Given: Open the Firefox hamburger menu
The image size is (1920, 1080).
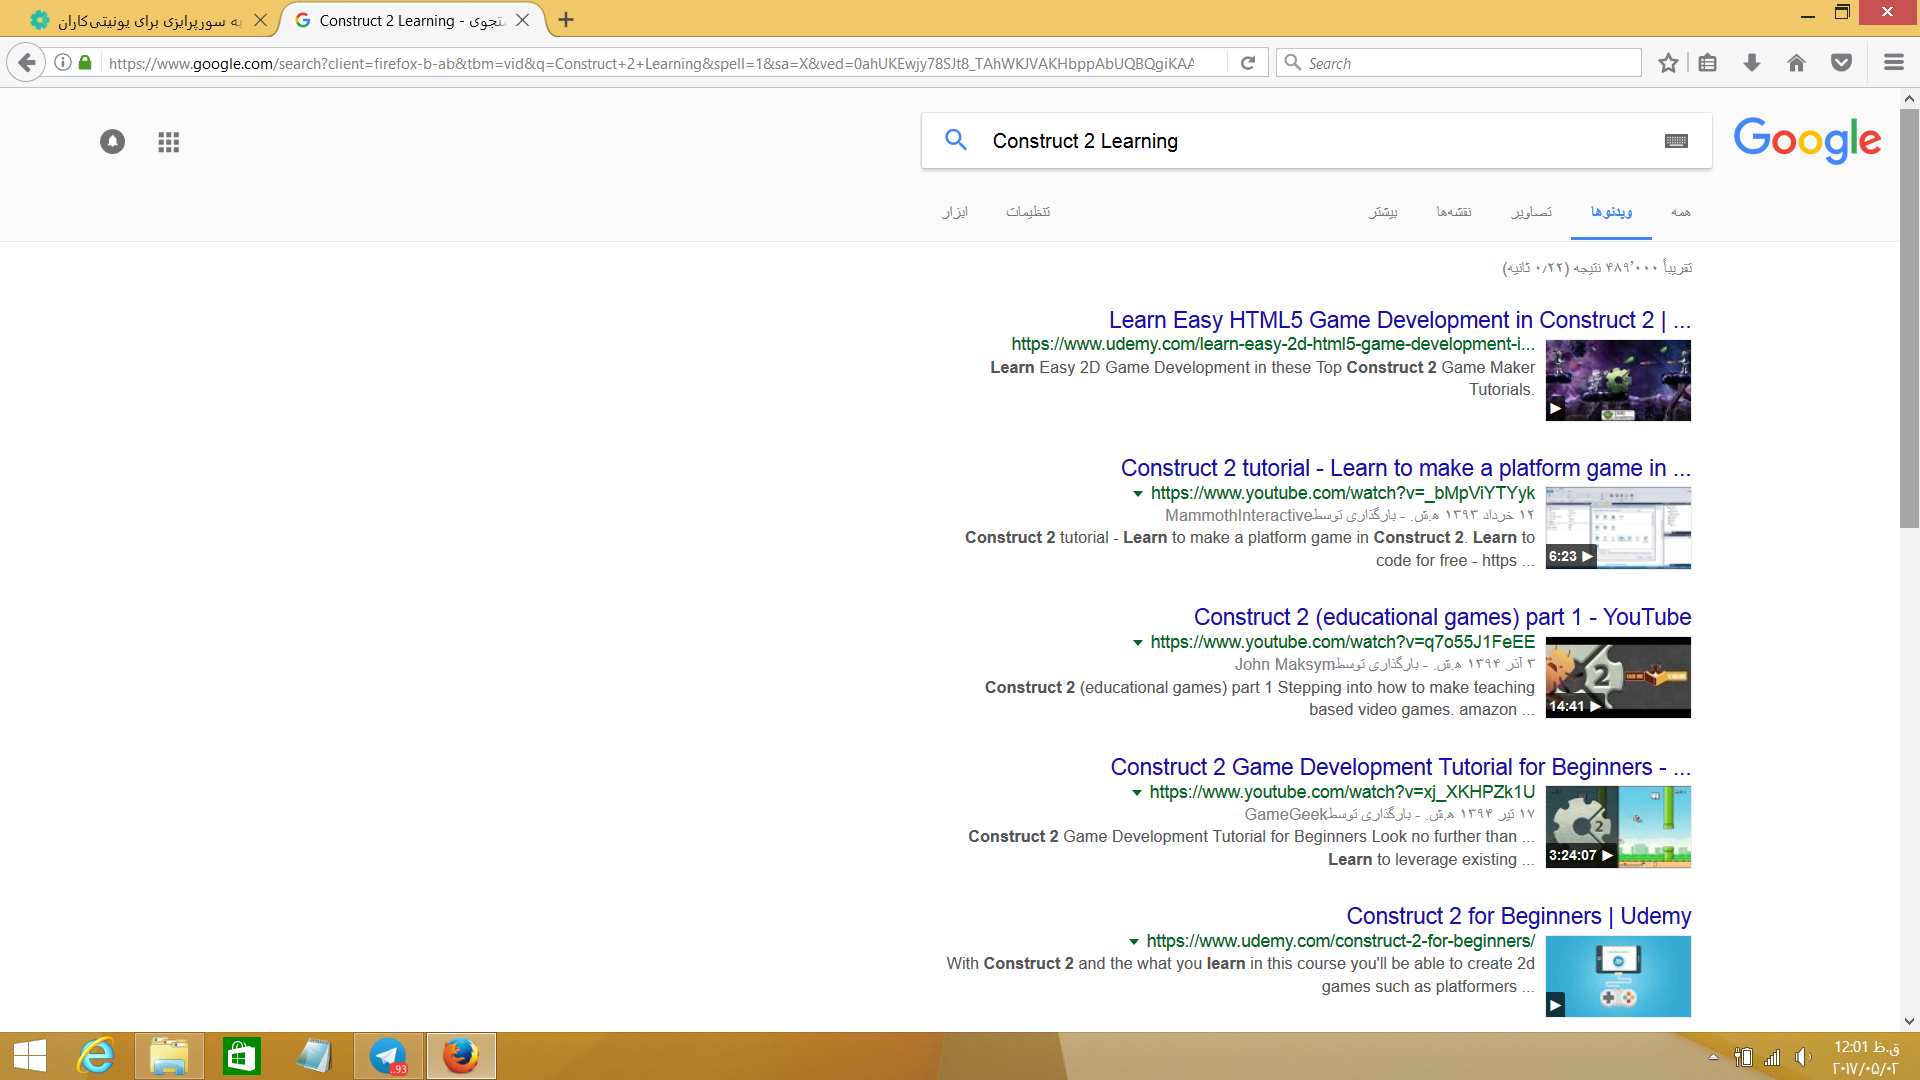Looking at the screenshot, I should click(1893, 63).
